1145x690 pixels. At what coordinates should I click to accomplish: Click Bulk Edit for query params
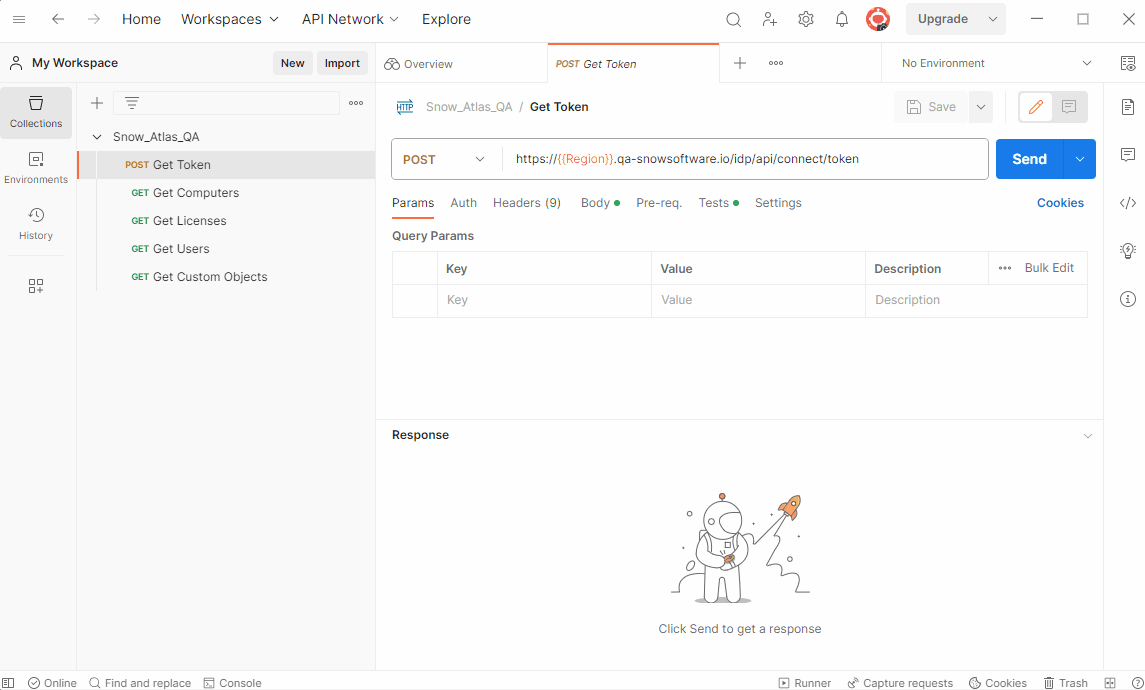click(x=1049, y=268)
